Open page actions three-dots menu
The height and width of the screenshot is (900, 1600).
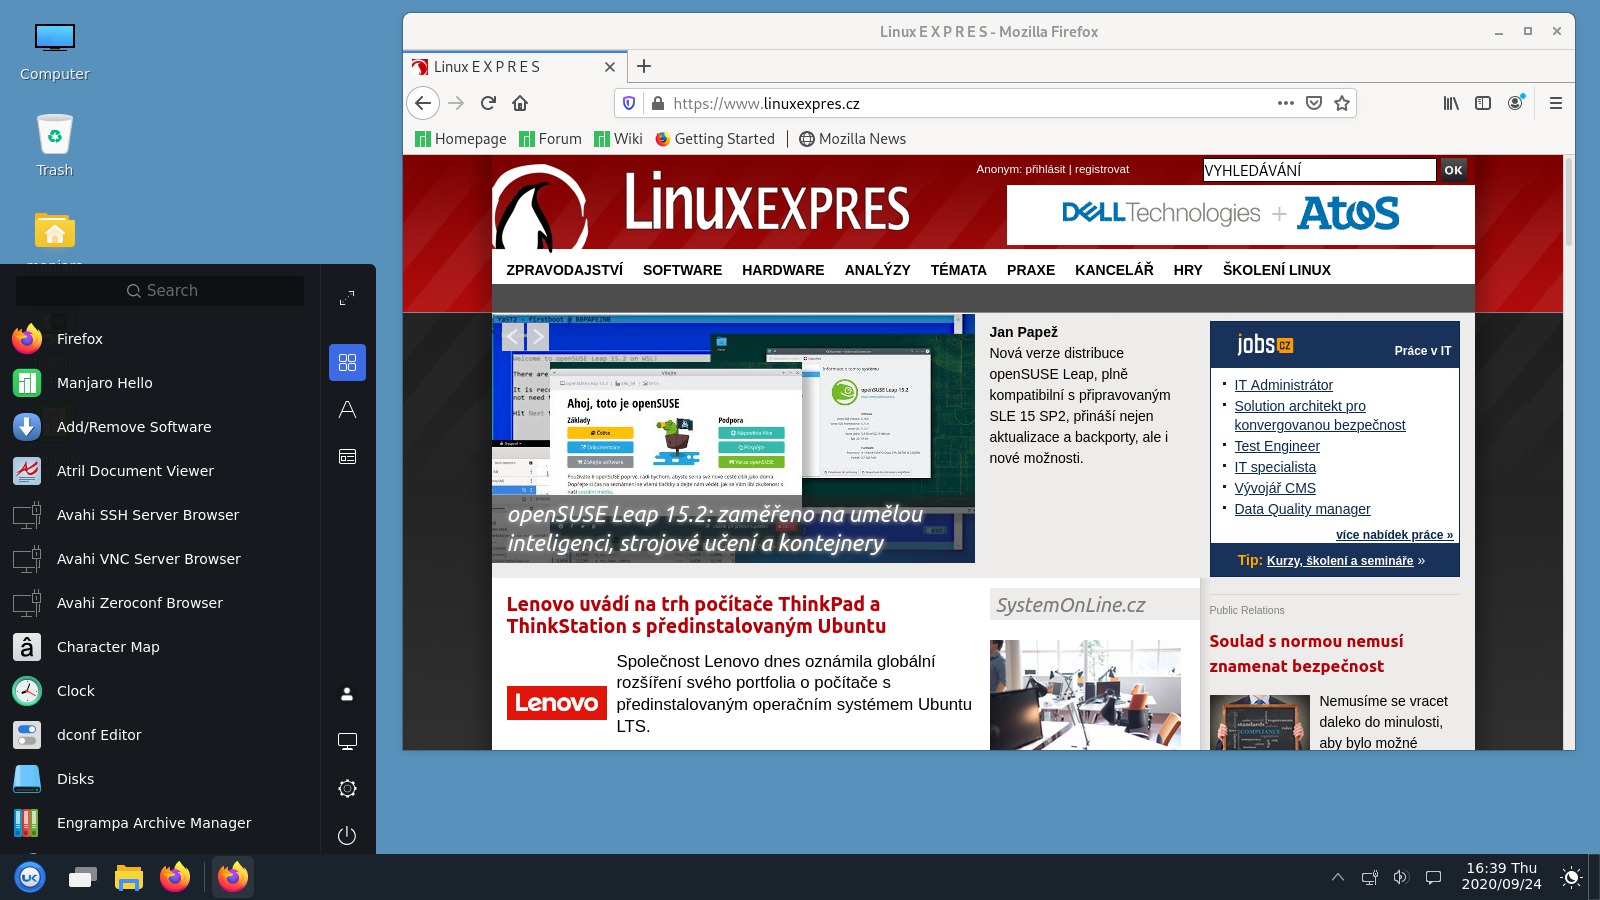1286,103
